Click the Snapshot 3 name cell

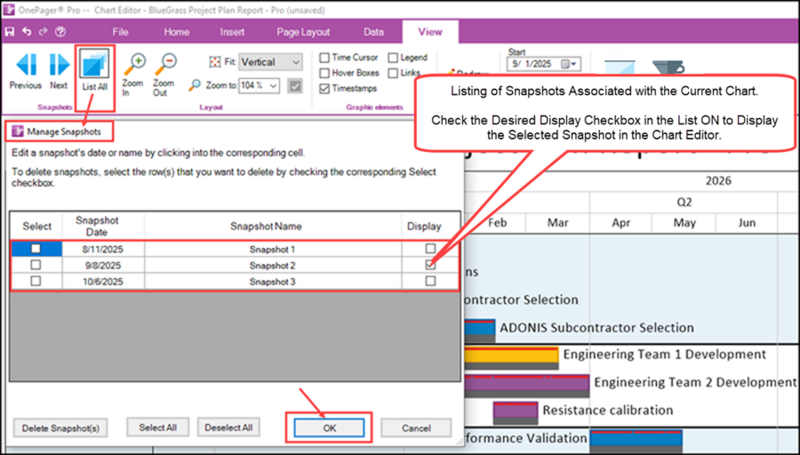tap(272, 282)
